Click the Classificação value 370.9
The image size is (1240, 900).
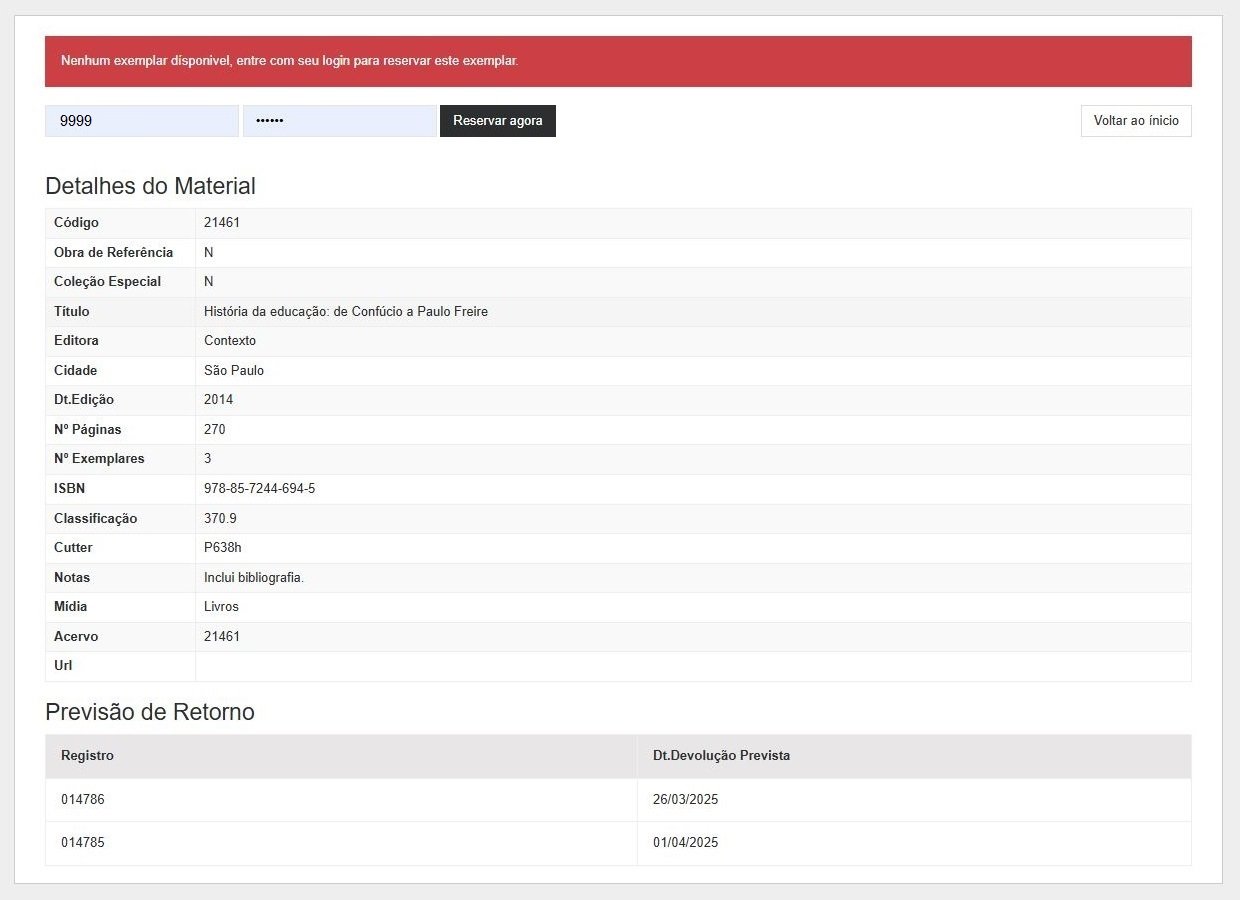pos(220,519)
